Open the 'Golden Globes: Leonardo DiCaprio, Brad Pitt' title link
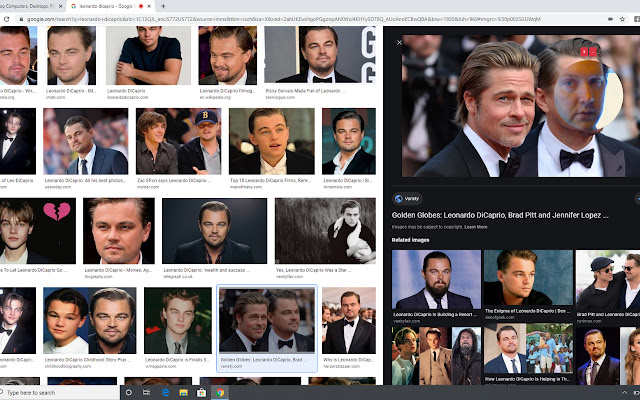The height and width of the screenshot is (400, 640). 500,215
